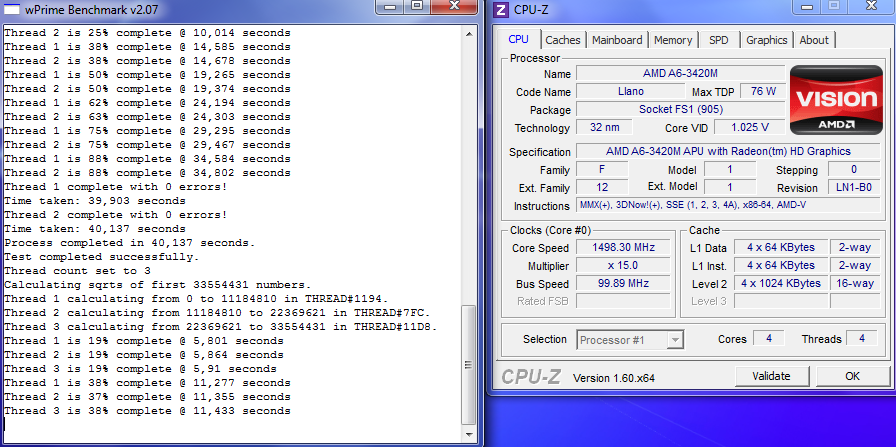Viewport: 896px width, 447px height.
Task: Click the AMD Vision logo in CPU-Z
Action: point(836,100)
